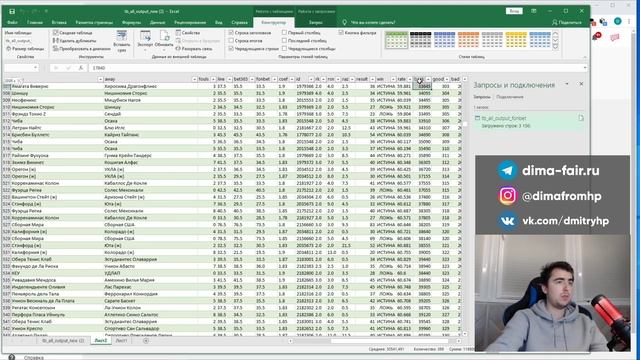
Task: Open the filter dropdown for the fonbet column
Action: click(274, 79)
